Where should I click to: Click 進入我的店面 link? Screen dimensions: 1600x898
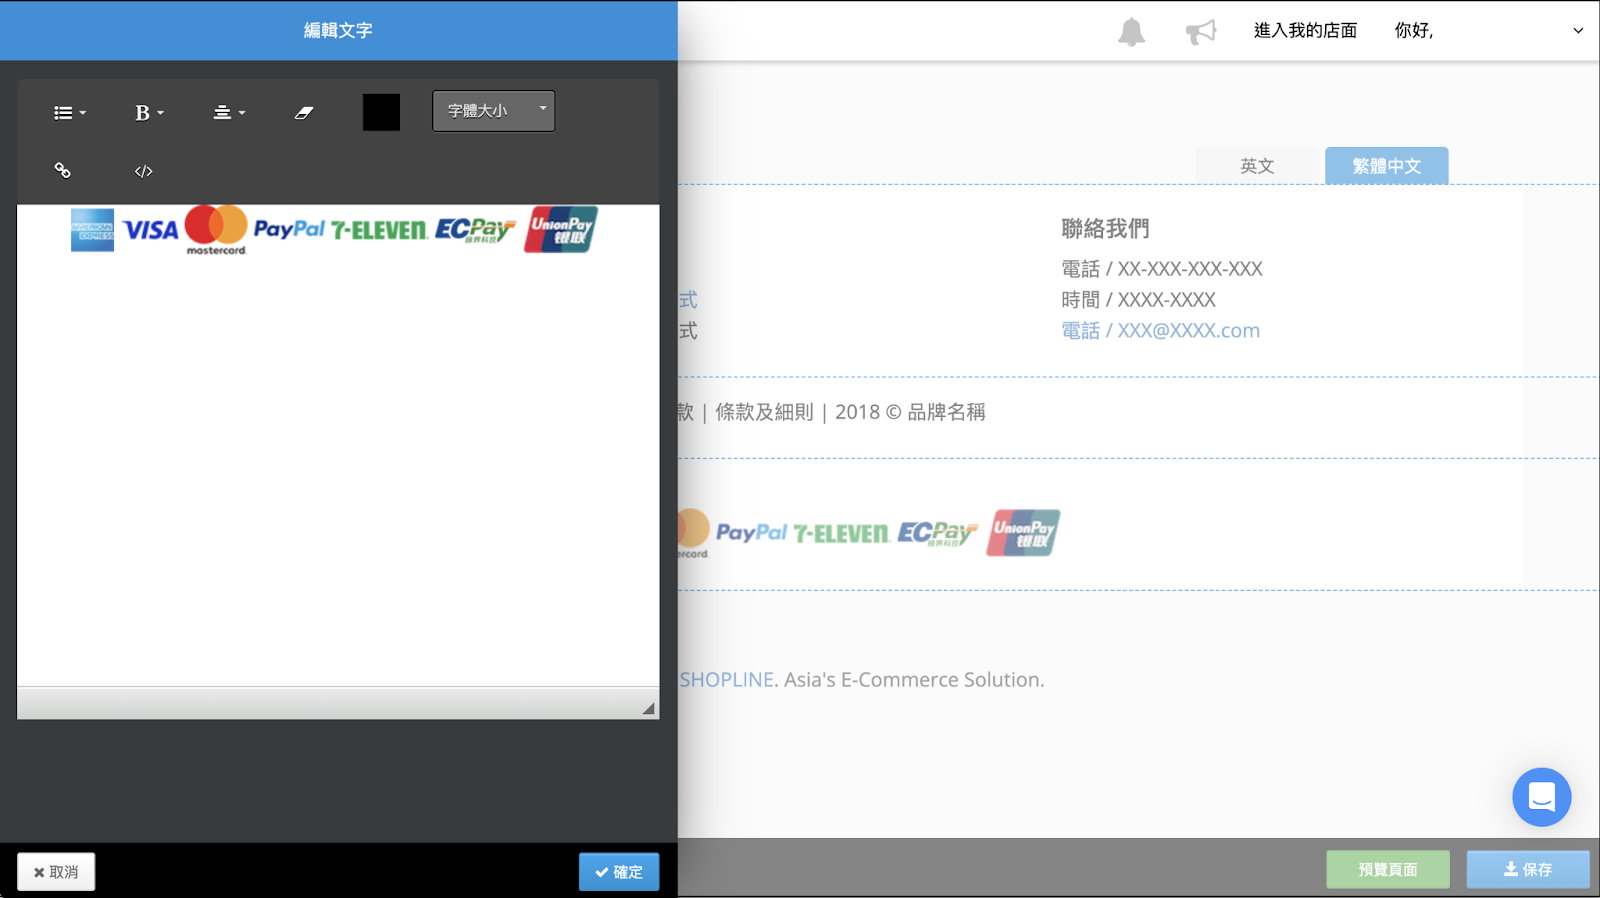coord(1305,30)
